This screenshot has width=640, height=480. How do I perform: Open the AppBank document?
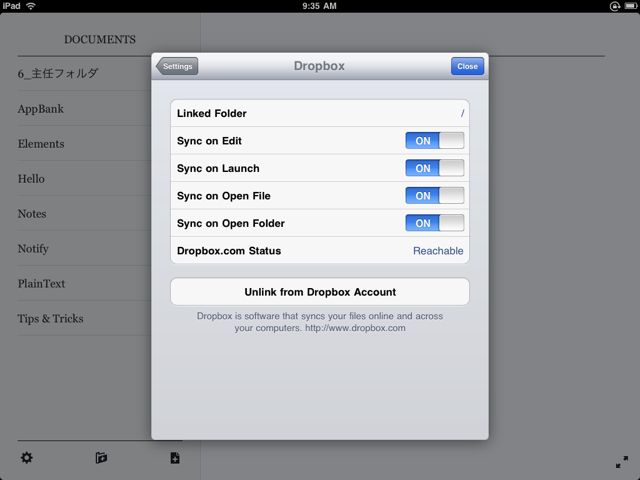(x=40, y=109)
